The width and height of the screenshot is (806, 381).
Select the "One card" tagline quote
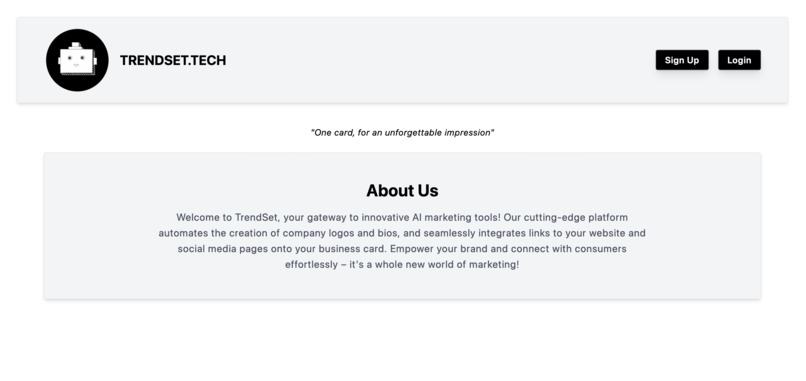(x=402, y=133)
